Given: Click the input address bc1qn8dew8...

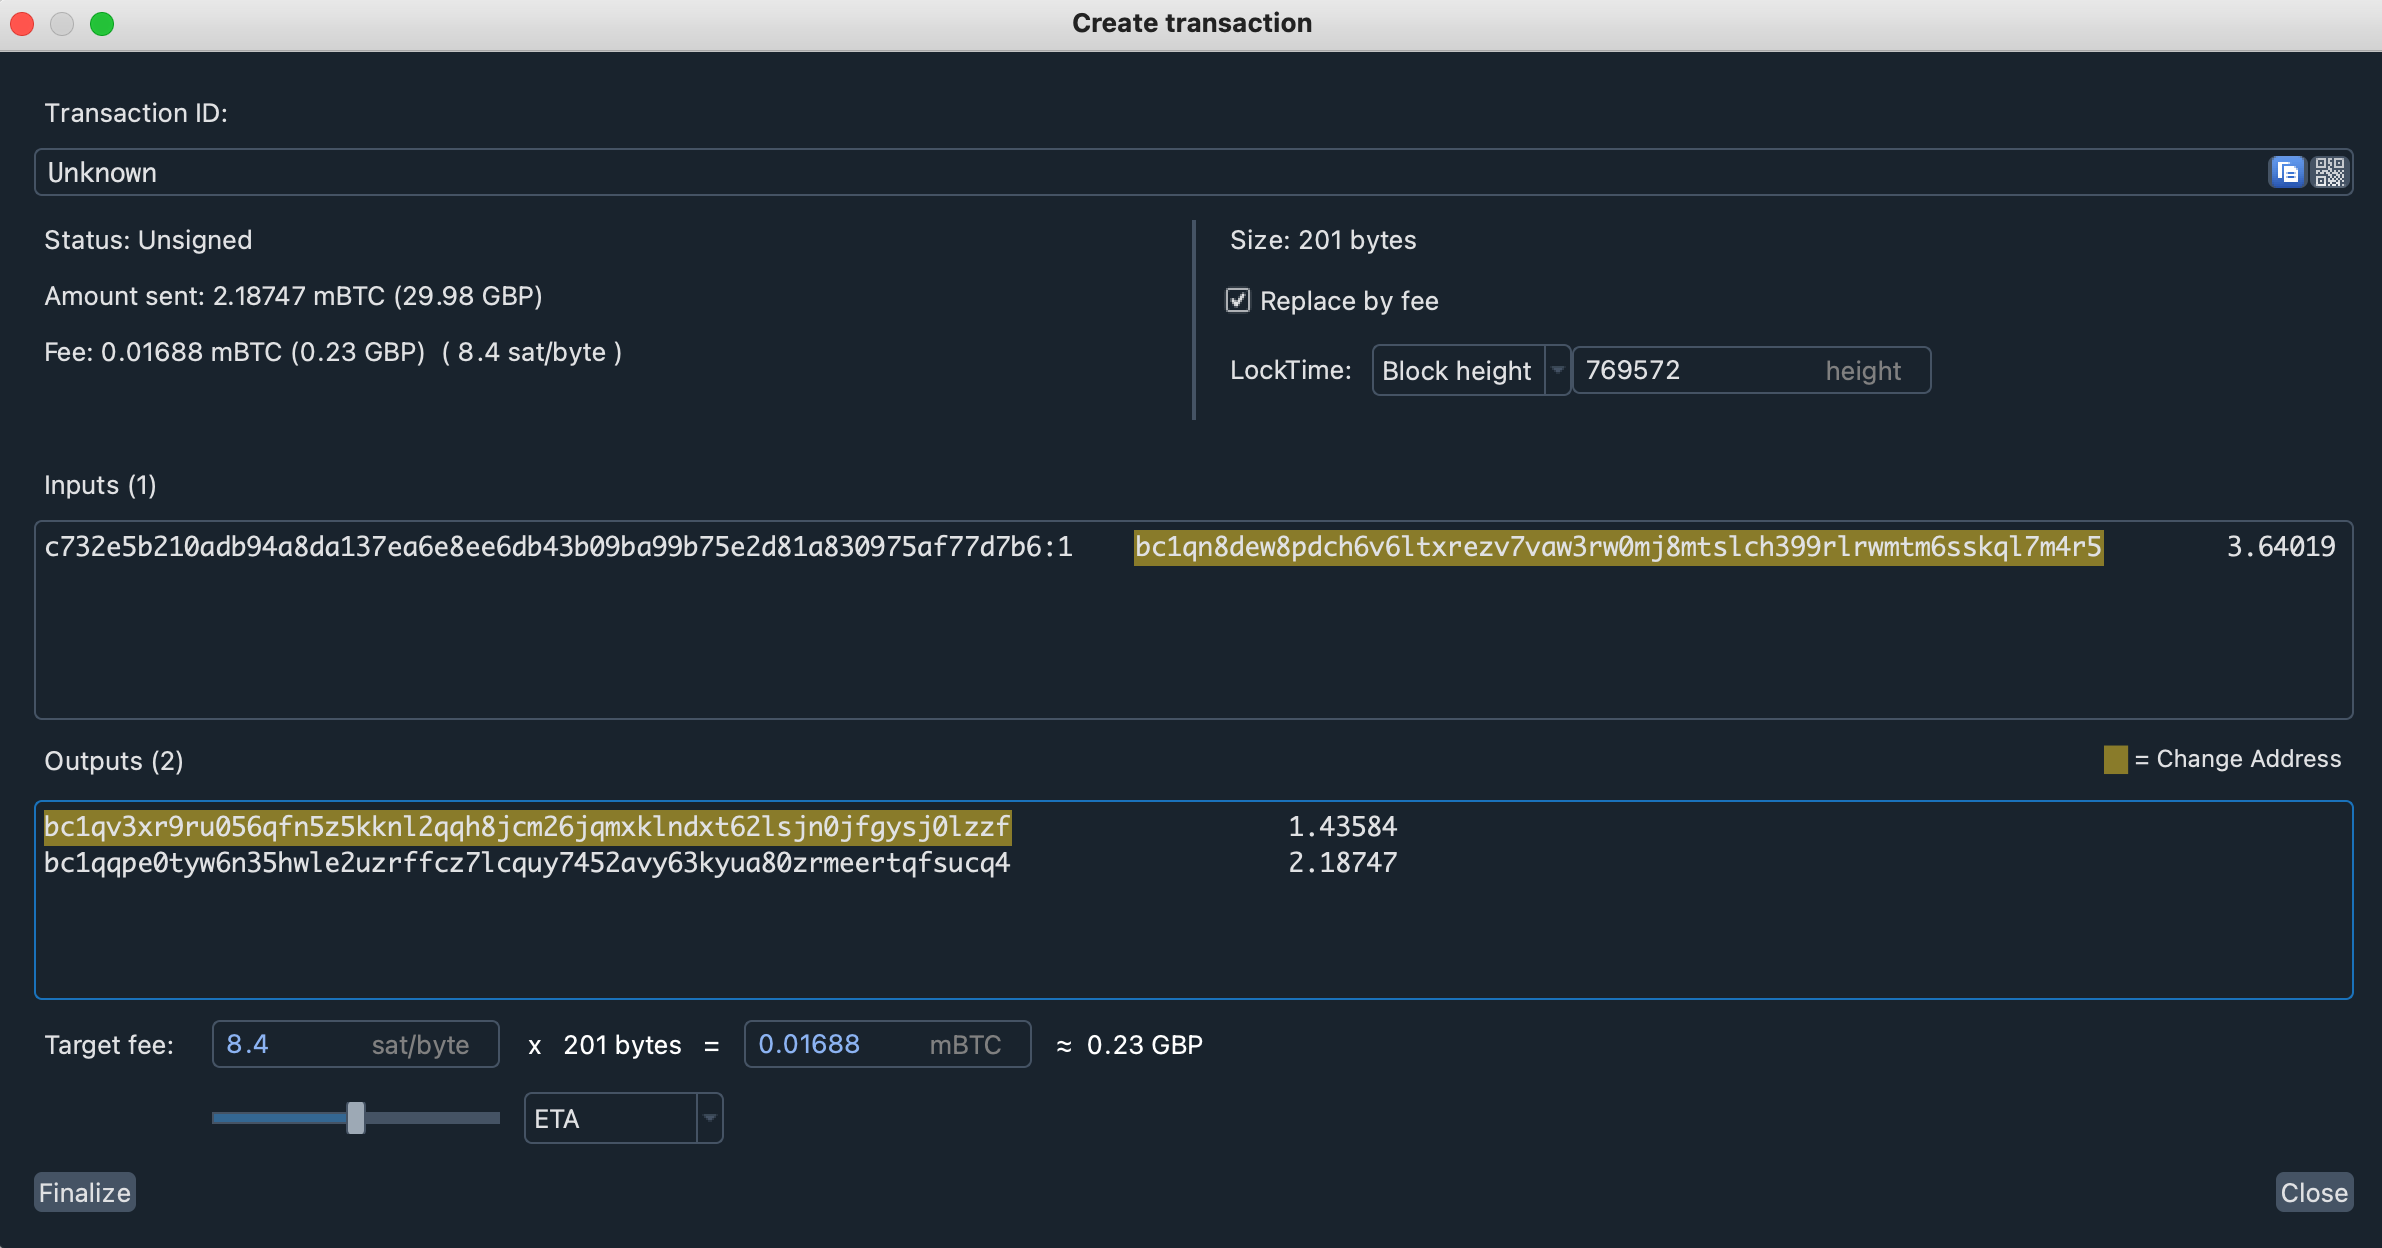Looking at the screenshot, I should (1618, 547).
